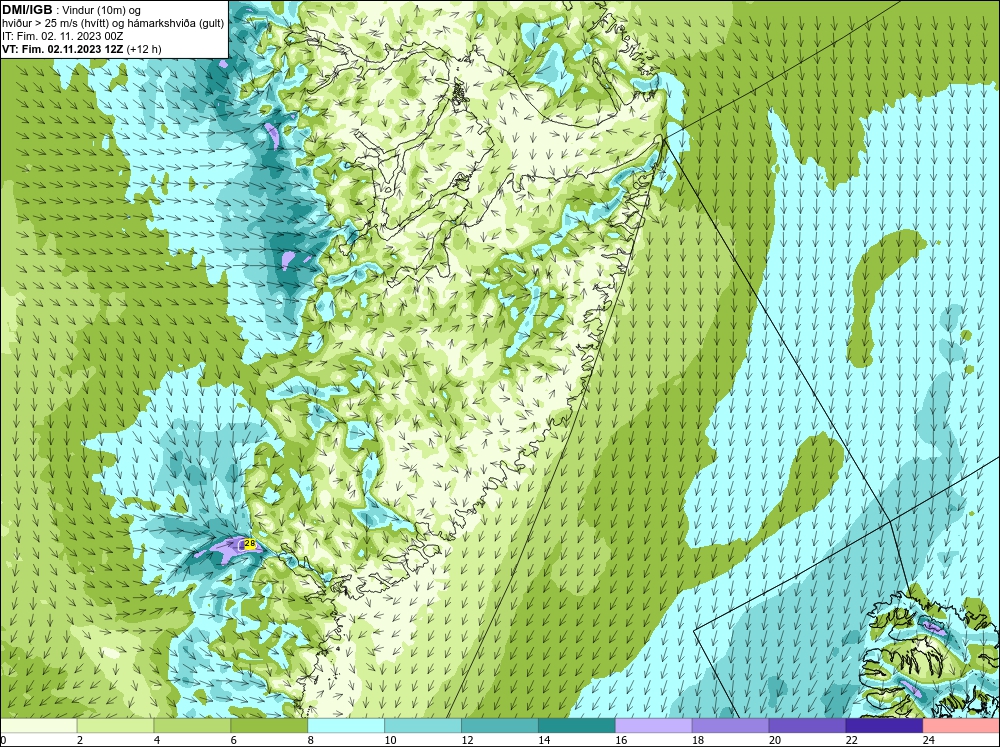The image size is (1000, 747).
Task: Click the scale label 14
Action: coord(544,740)
